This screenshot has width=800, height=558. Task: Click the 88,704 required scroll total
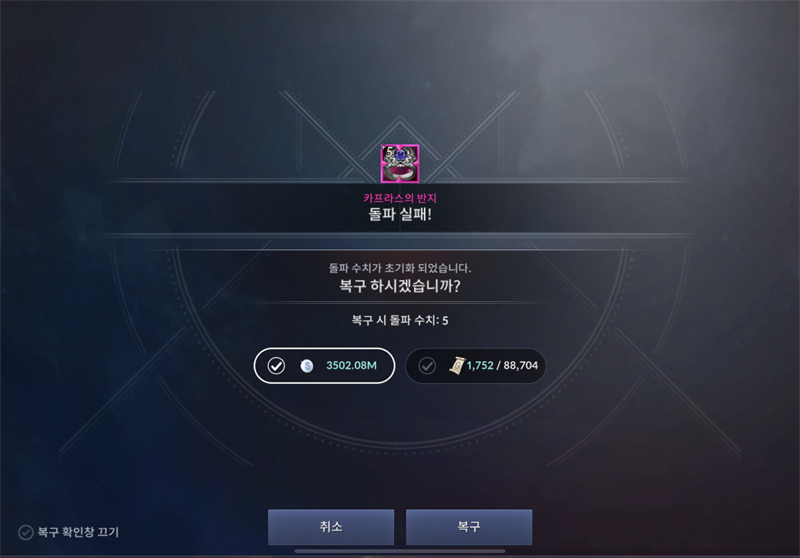pyautogui.click(x=521, y=366)
